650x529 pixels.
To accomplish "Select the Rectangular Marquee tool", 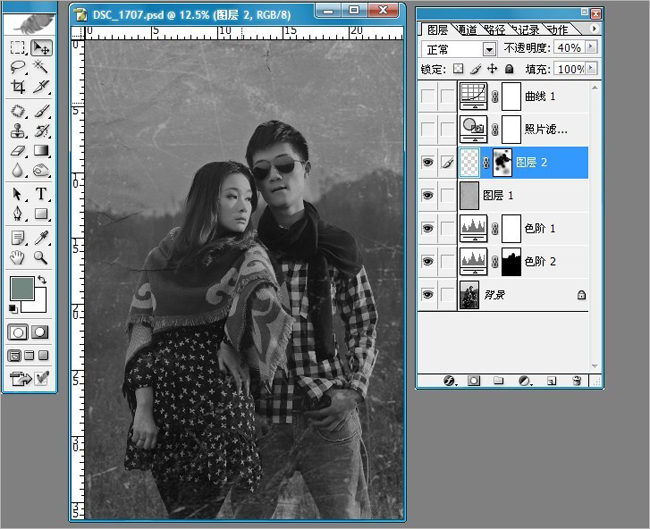I will [x=17, y=48].
